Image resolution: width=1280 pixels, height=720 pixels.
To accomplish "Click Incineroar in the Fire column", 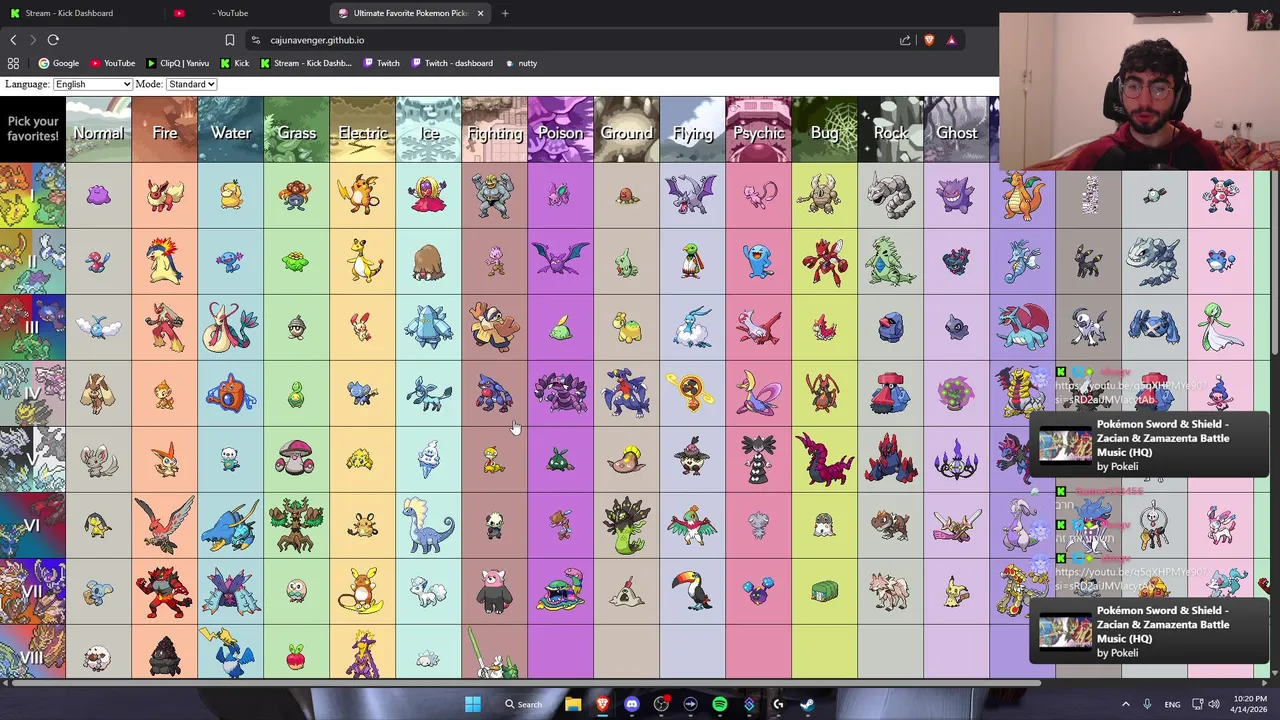I will point(165,592).
